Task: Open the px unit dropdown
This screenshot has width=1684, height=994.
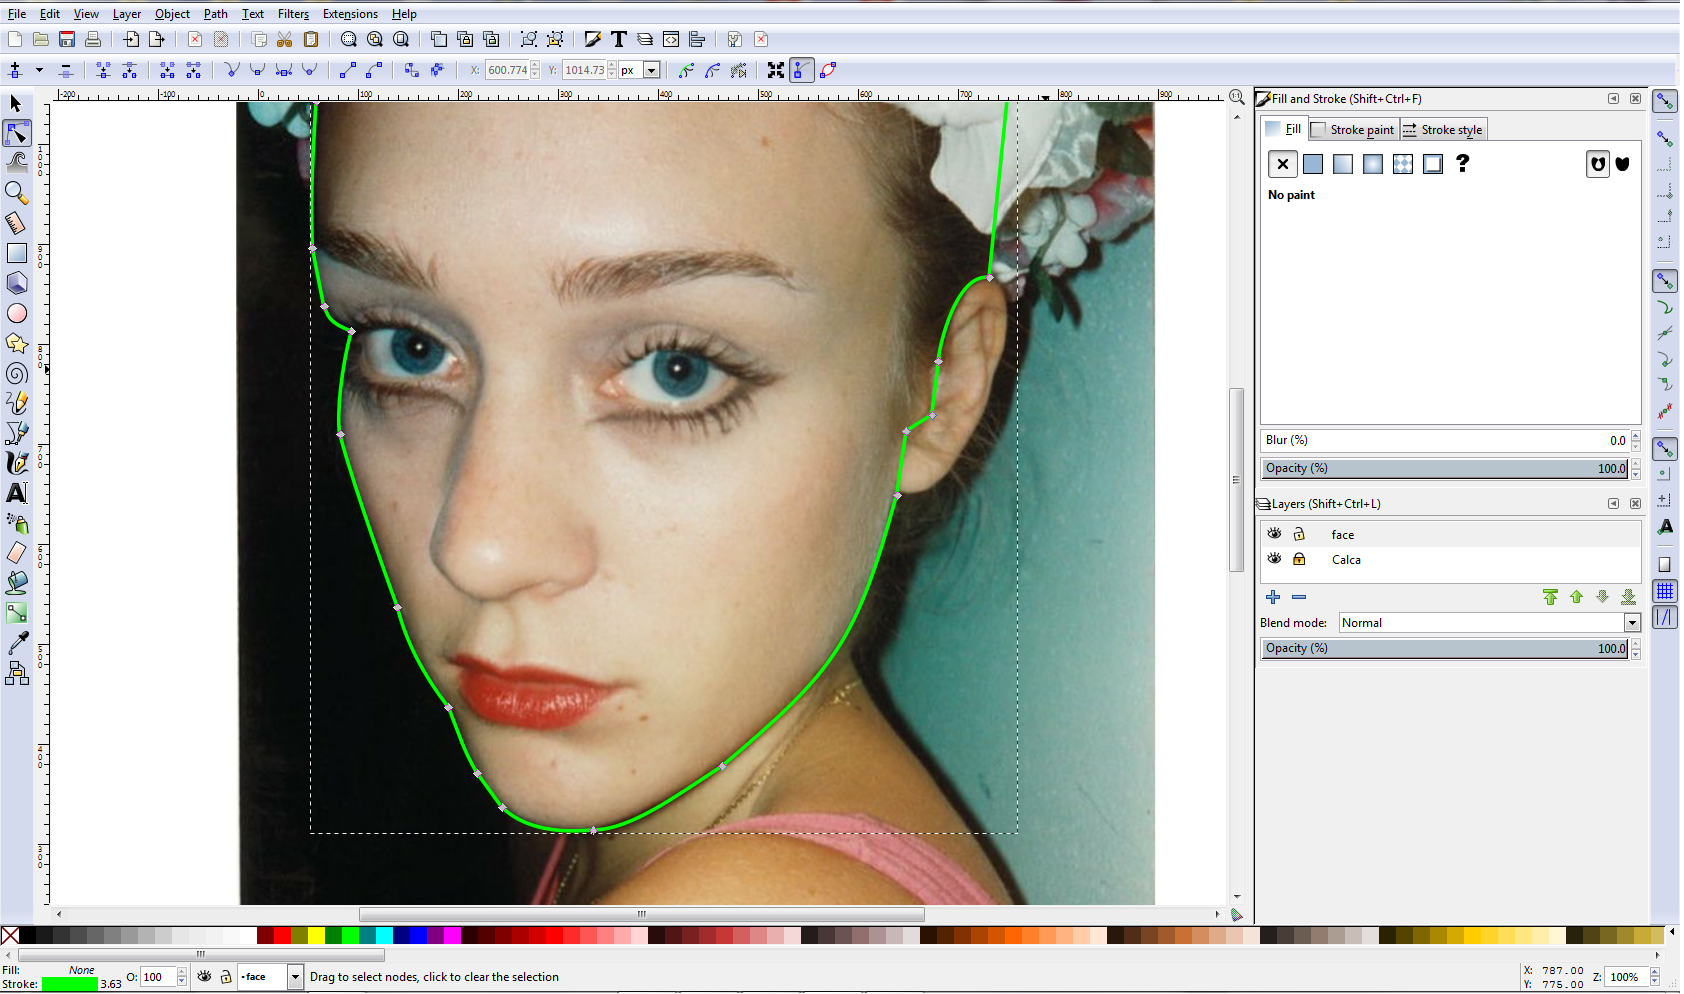Action: 651,70
